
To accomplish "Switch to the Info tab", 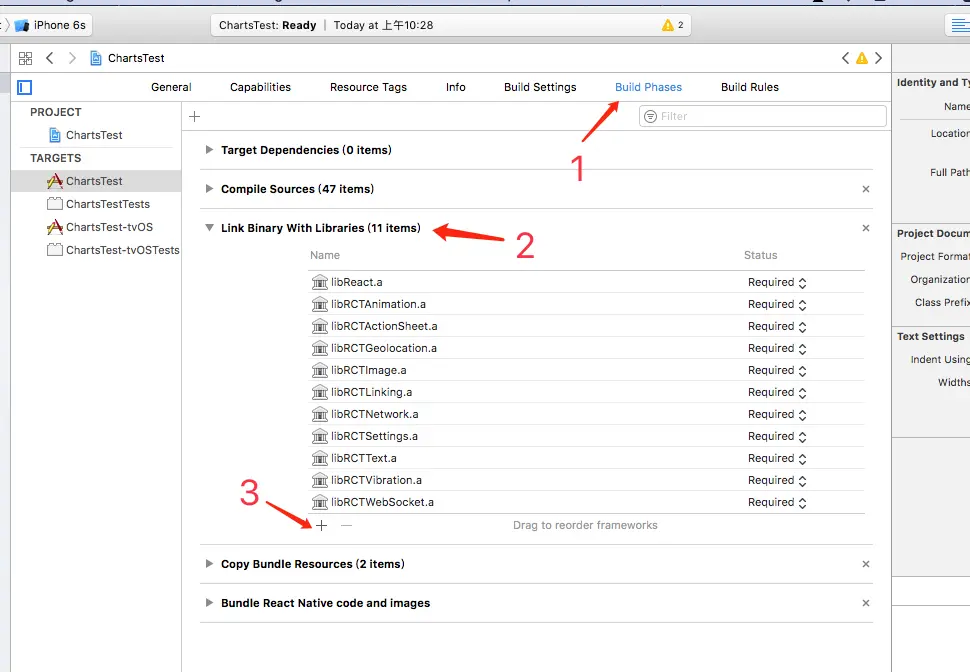I will [455, 87].
